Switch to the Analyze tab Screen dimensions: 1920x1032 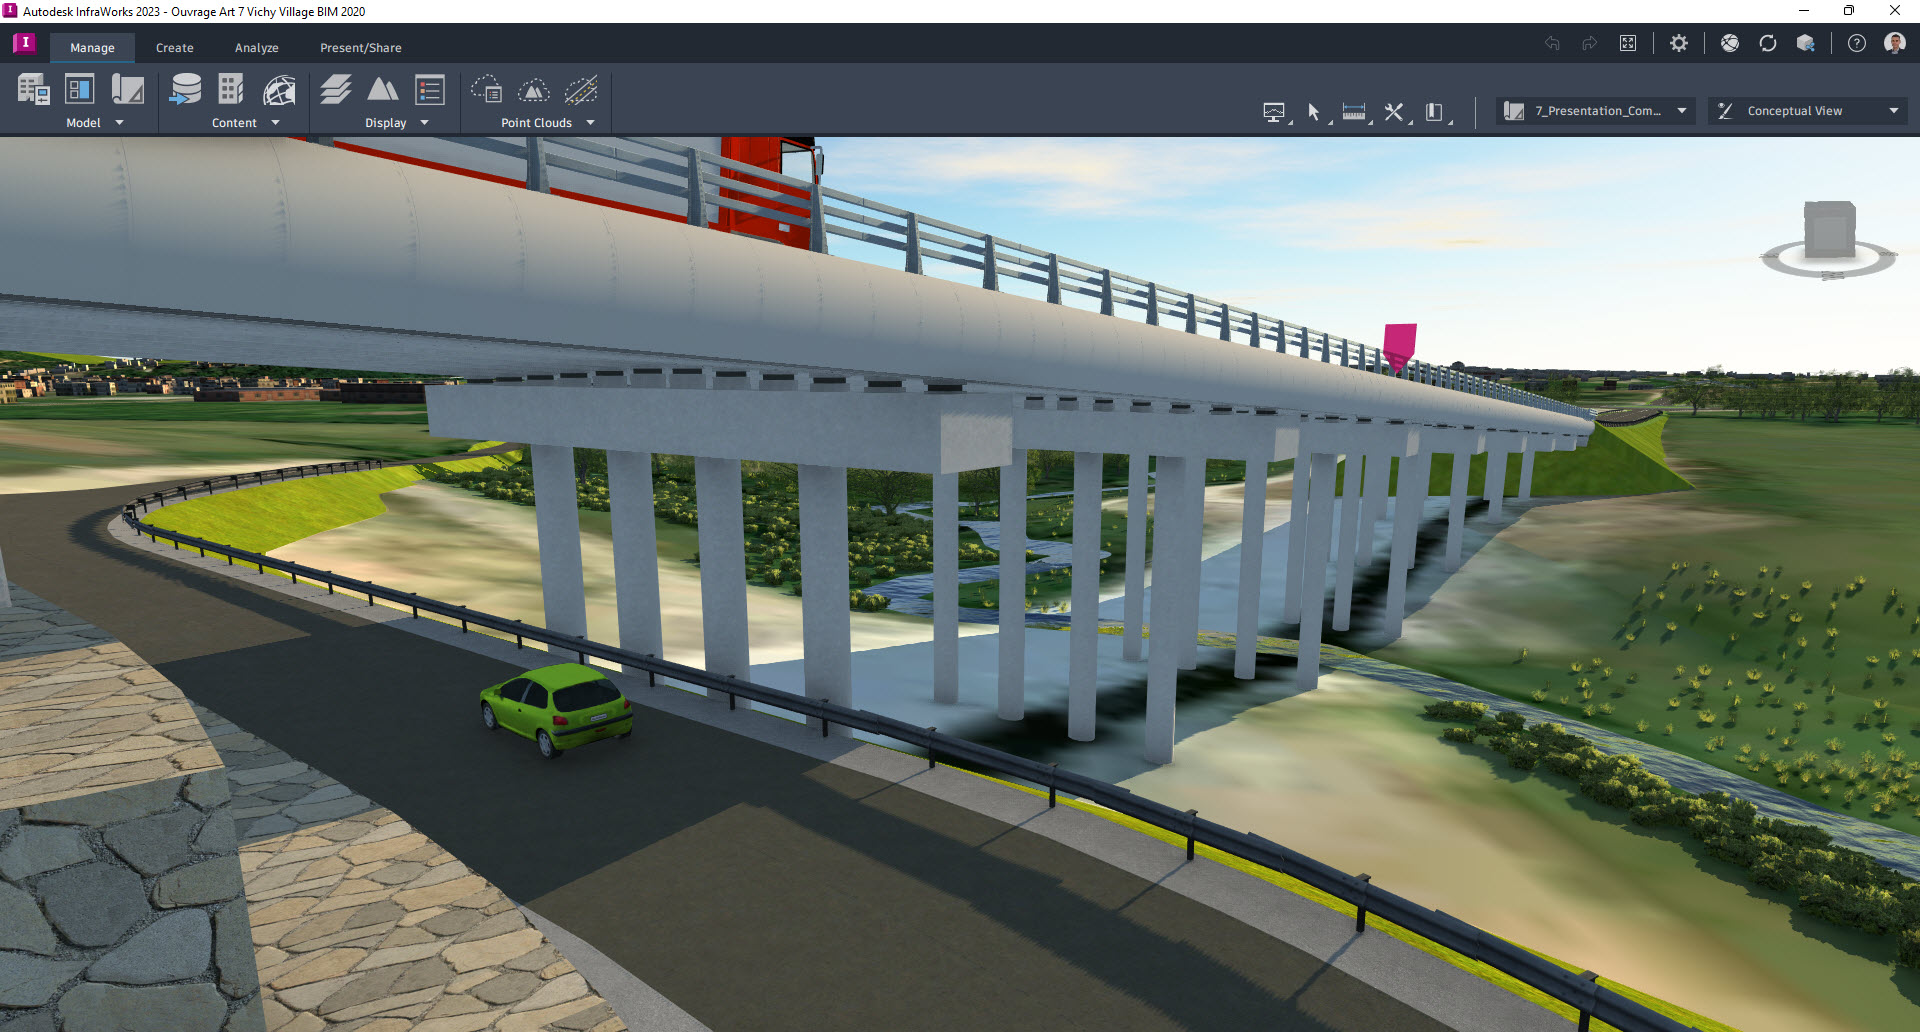256,47
